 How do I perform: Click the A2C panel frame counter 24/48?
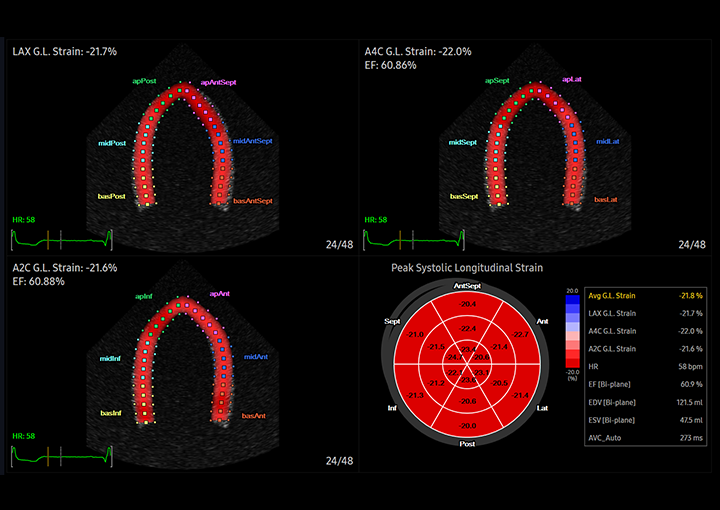coord(339,461)
